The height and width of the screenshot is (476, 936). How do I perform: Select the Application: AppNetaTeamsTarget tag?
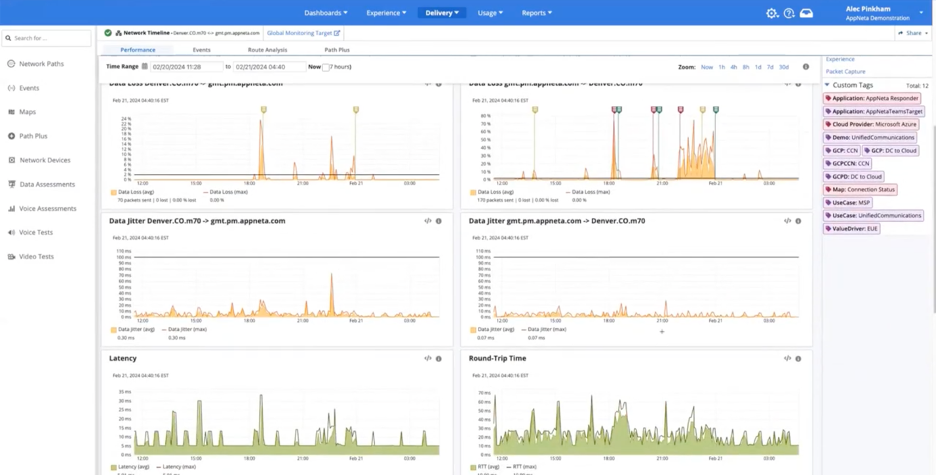(x=874, y=112)
